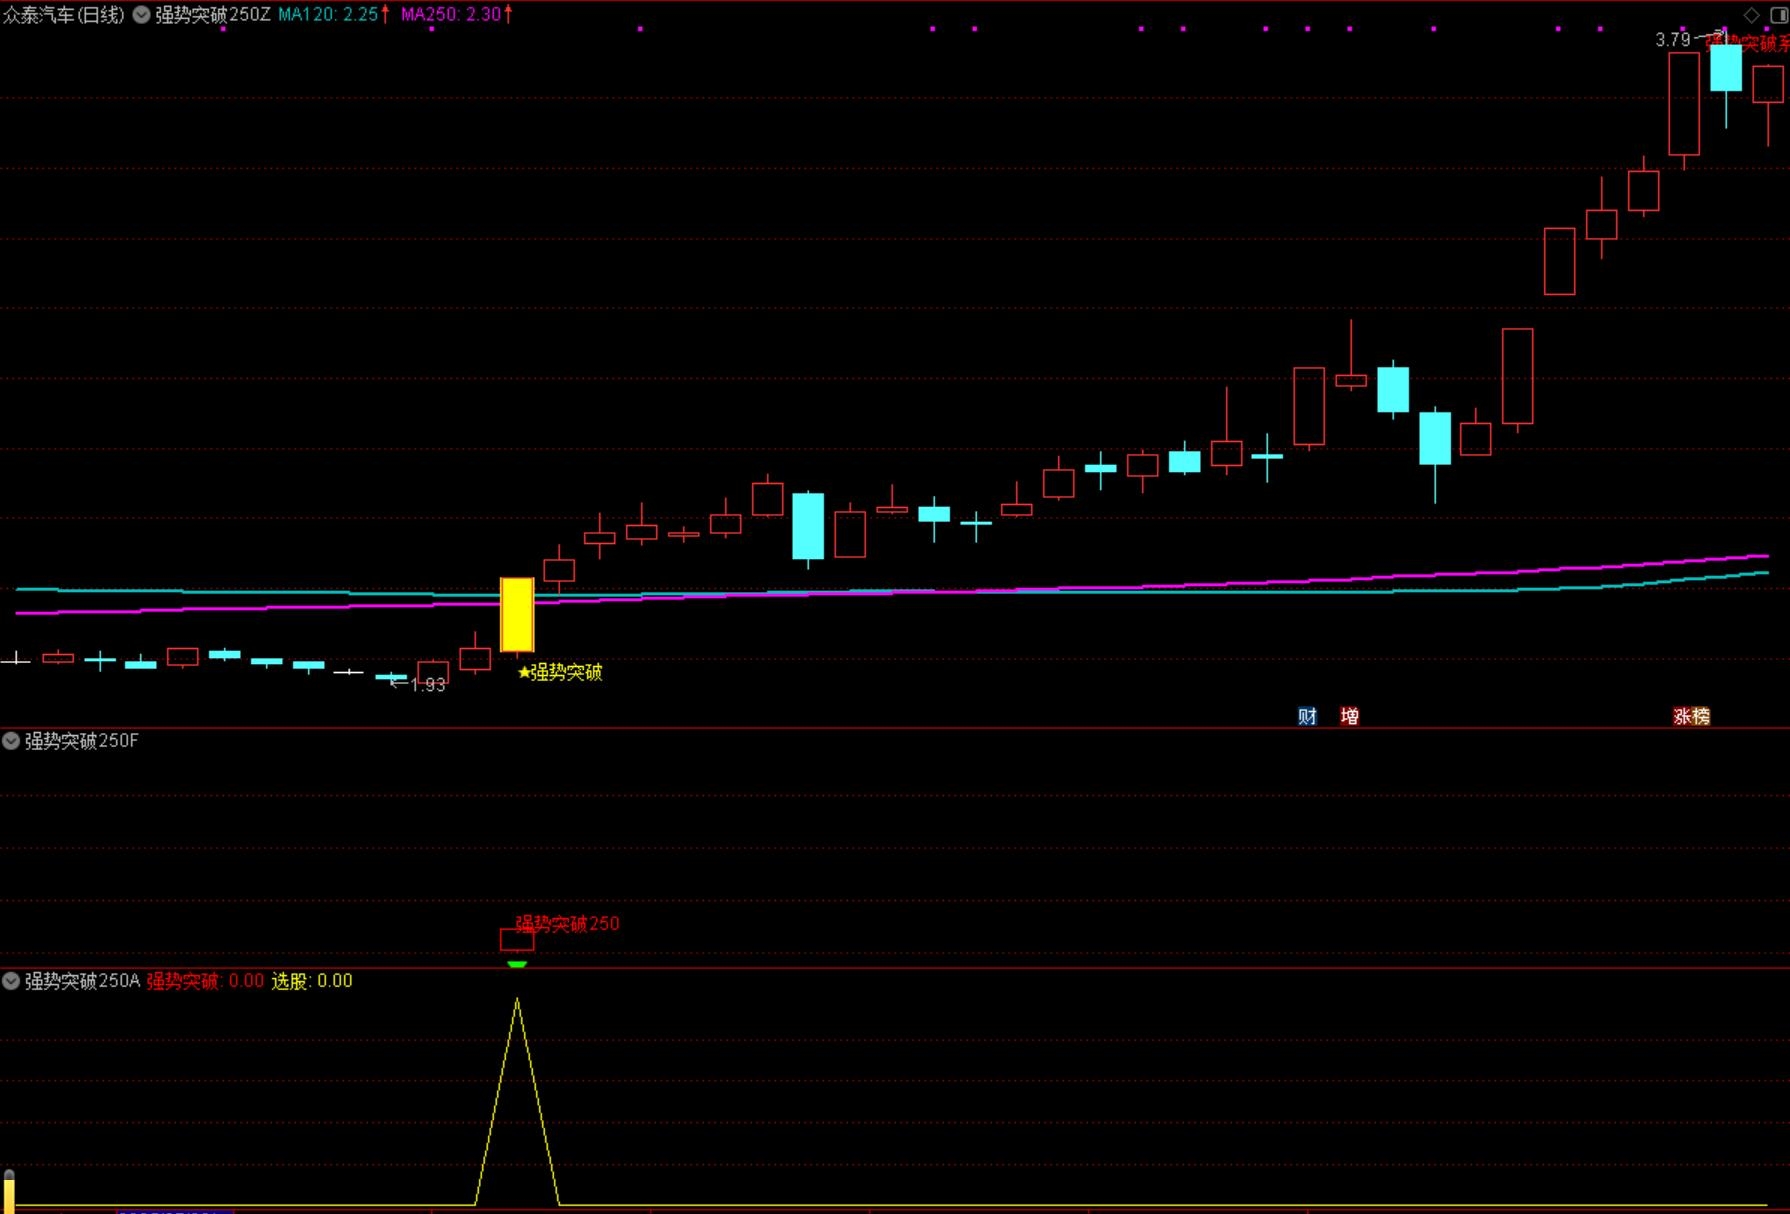Click the green triangle signal marker
This screenshot has width=1790, height=1214.
click(517, 964)
